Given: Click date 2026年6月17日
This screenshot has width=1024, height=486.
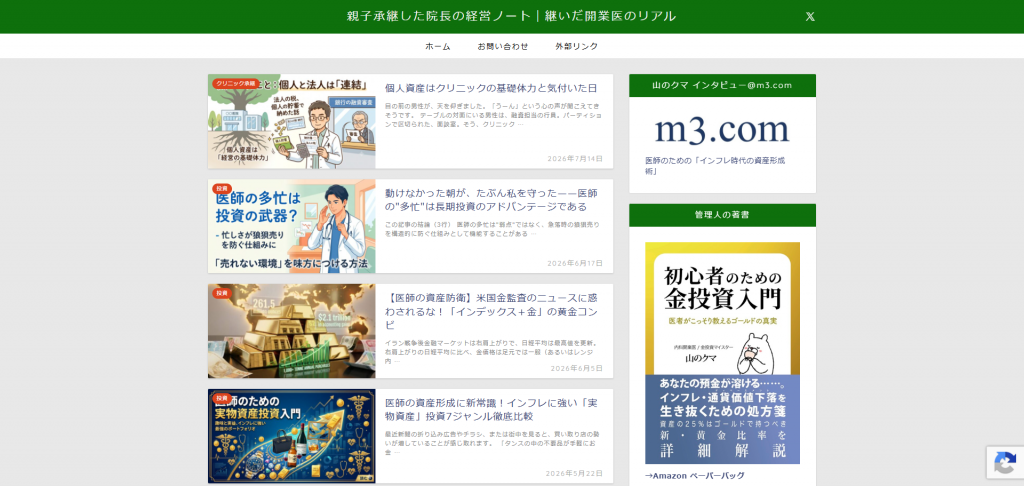Looking at the screenshot, I should click(575, 263).
